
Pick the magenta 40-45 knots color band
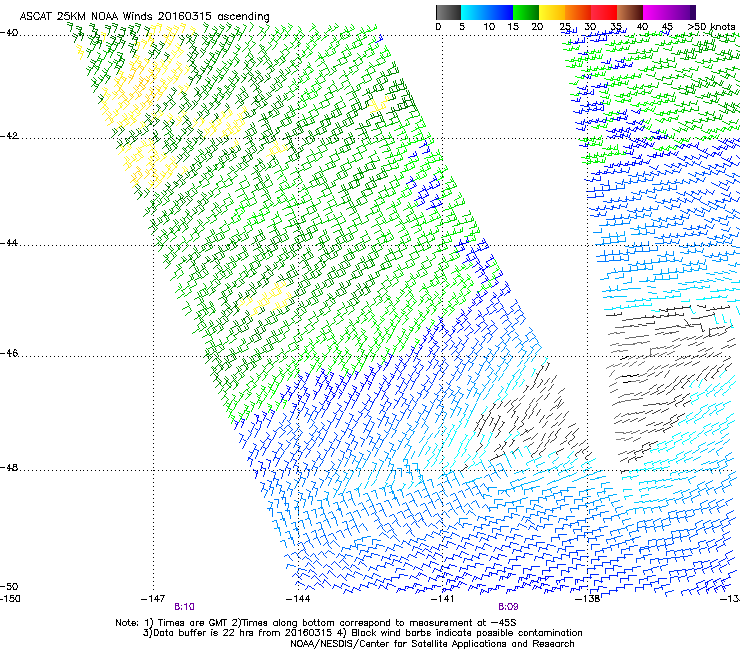click(656, 12)
